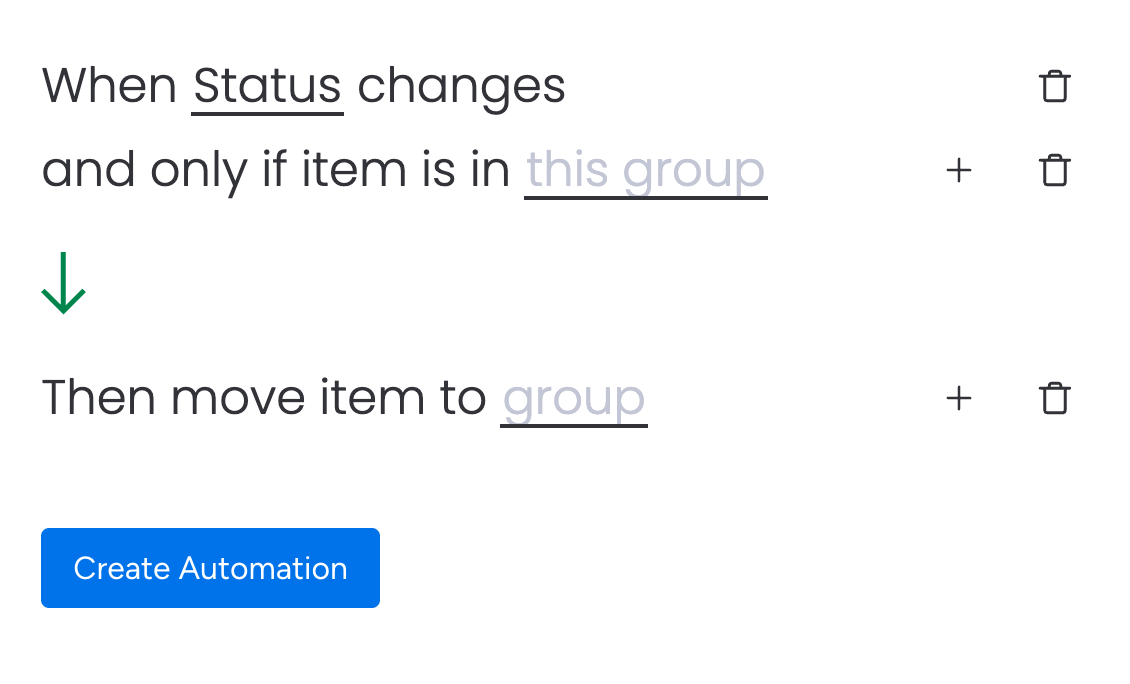Click "and" starting the condition line
1130x684 pixels.
88,171
